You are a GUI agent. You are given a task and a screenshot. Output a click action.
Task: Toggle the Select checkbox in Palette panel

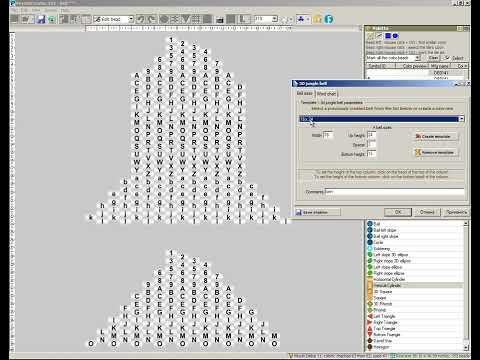447,58
